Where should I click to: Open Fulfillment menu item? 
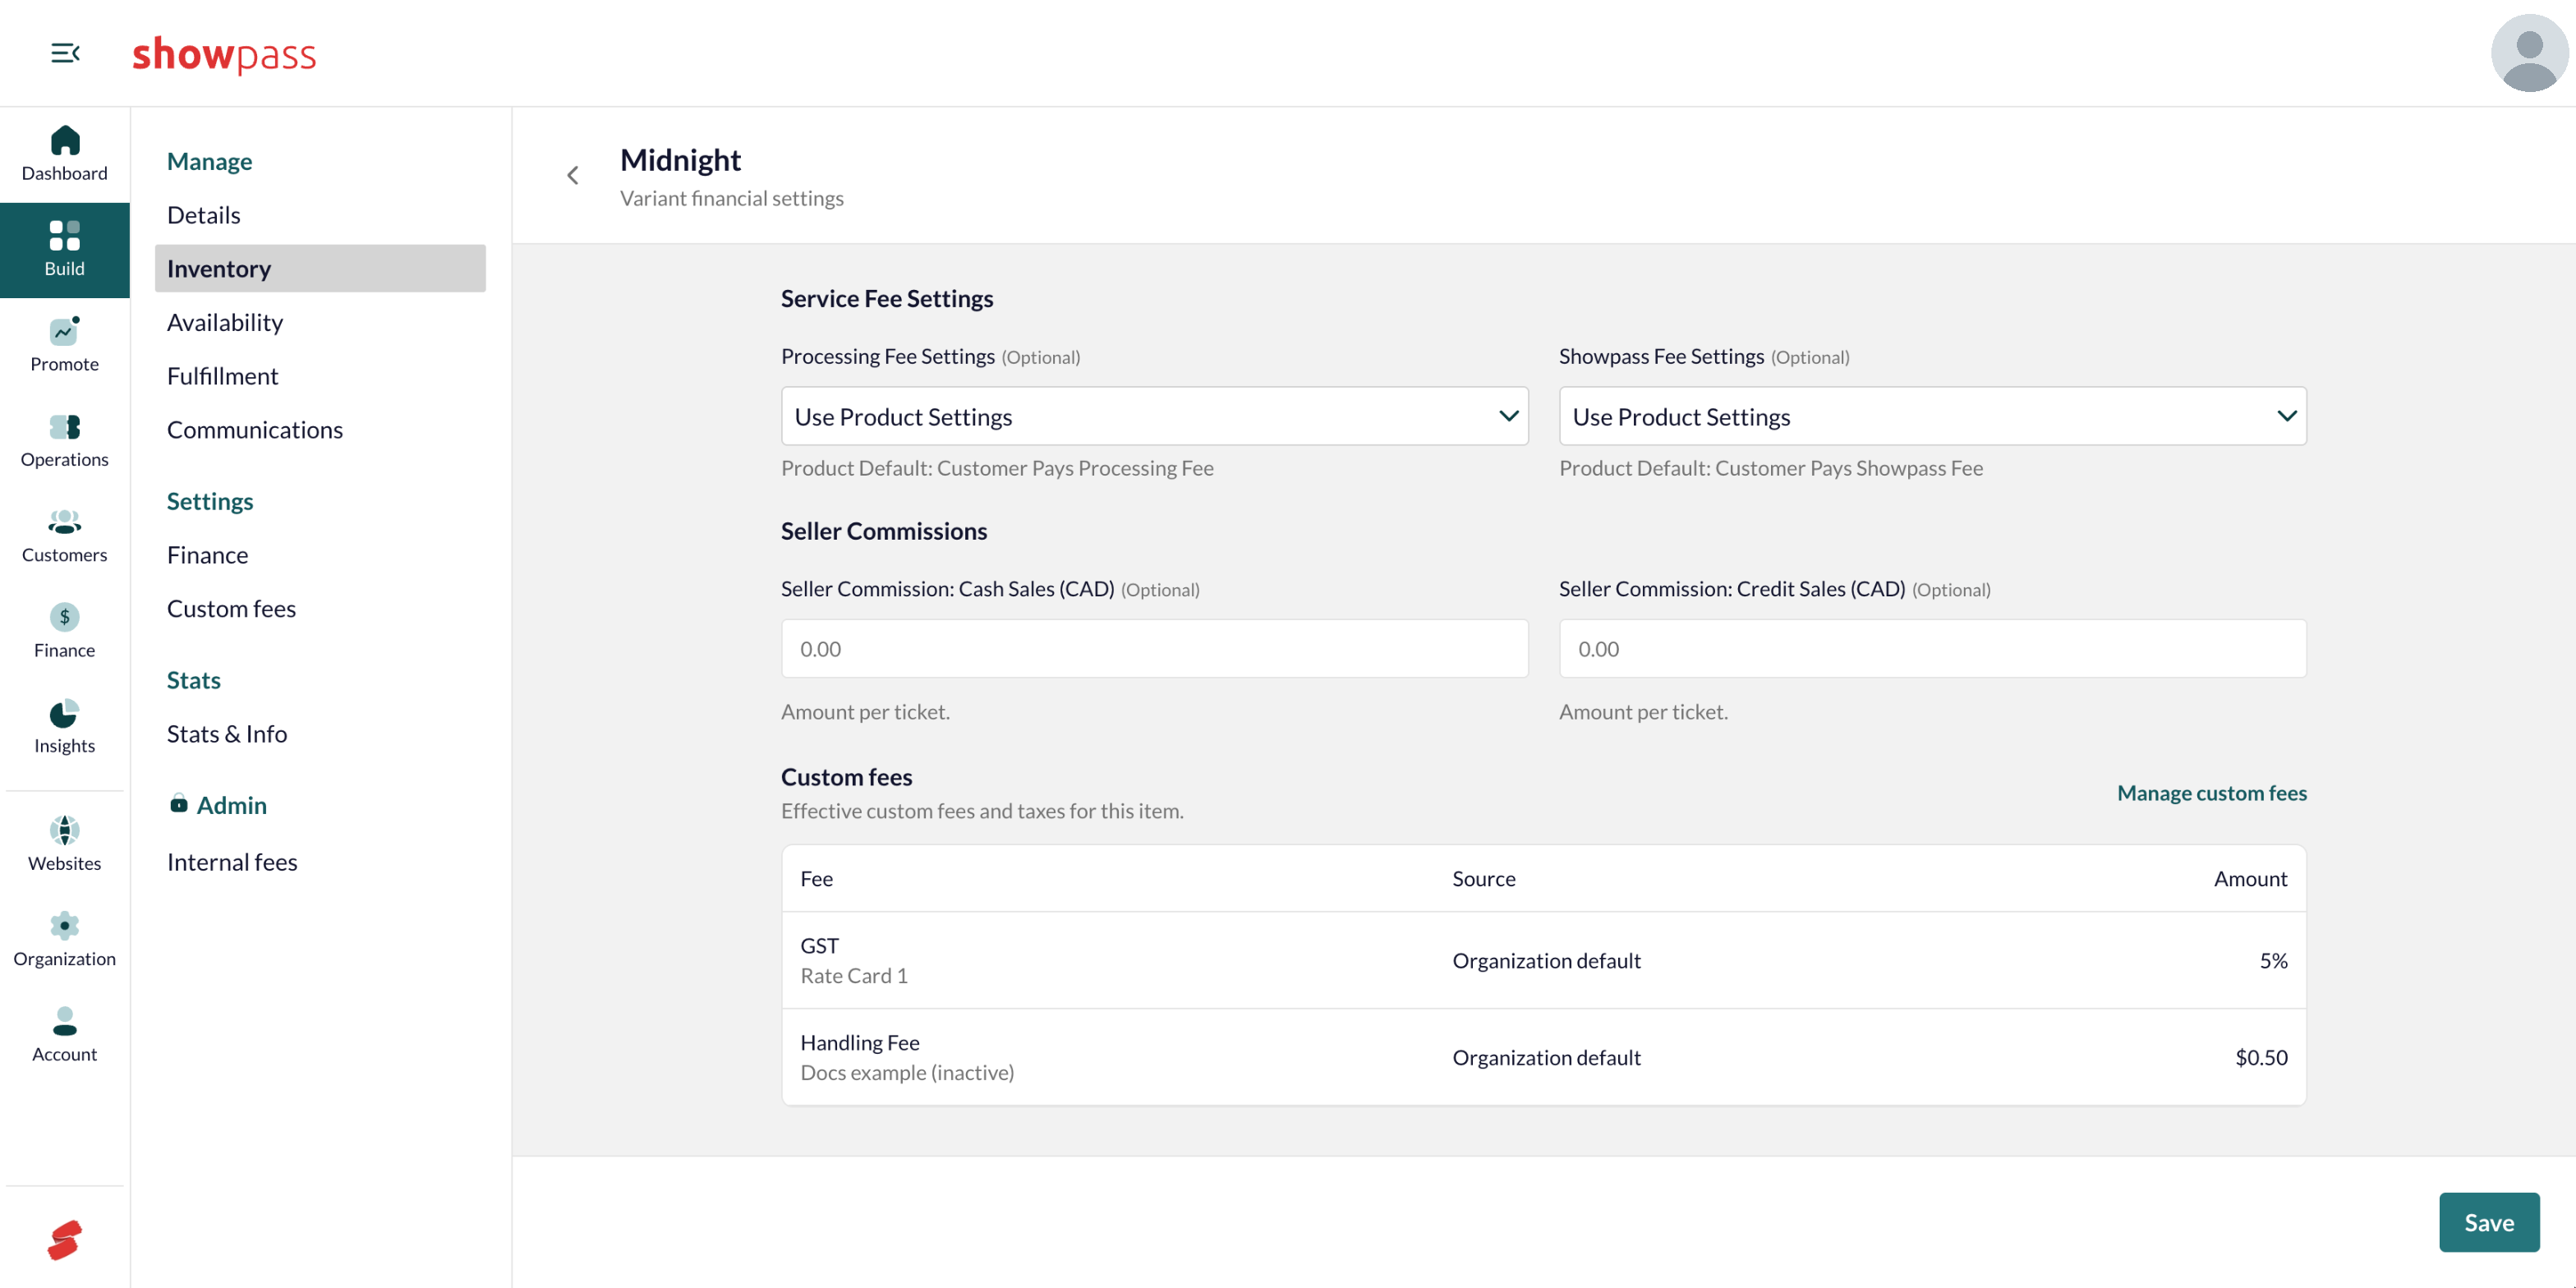(x=222, y=376)
